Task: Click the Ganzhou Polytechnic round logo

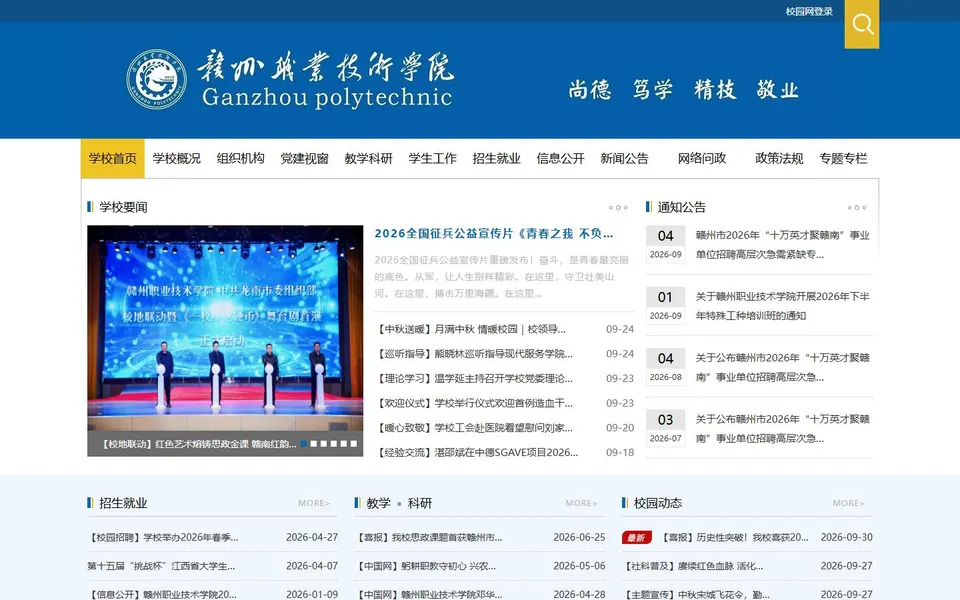Action: (x=156, y=79)
